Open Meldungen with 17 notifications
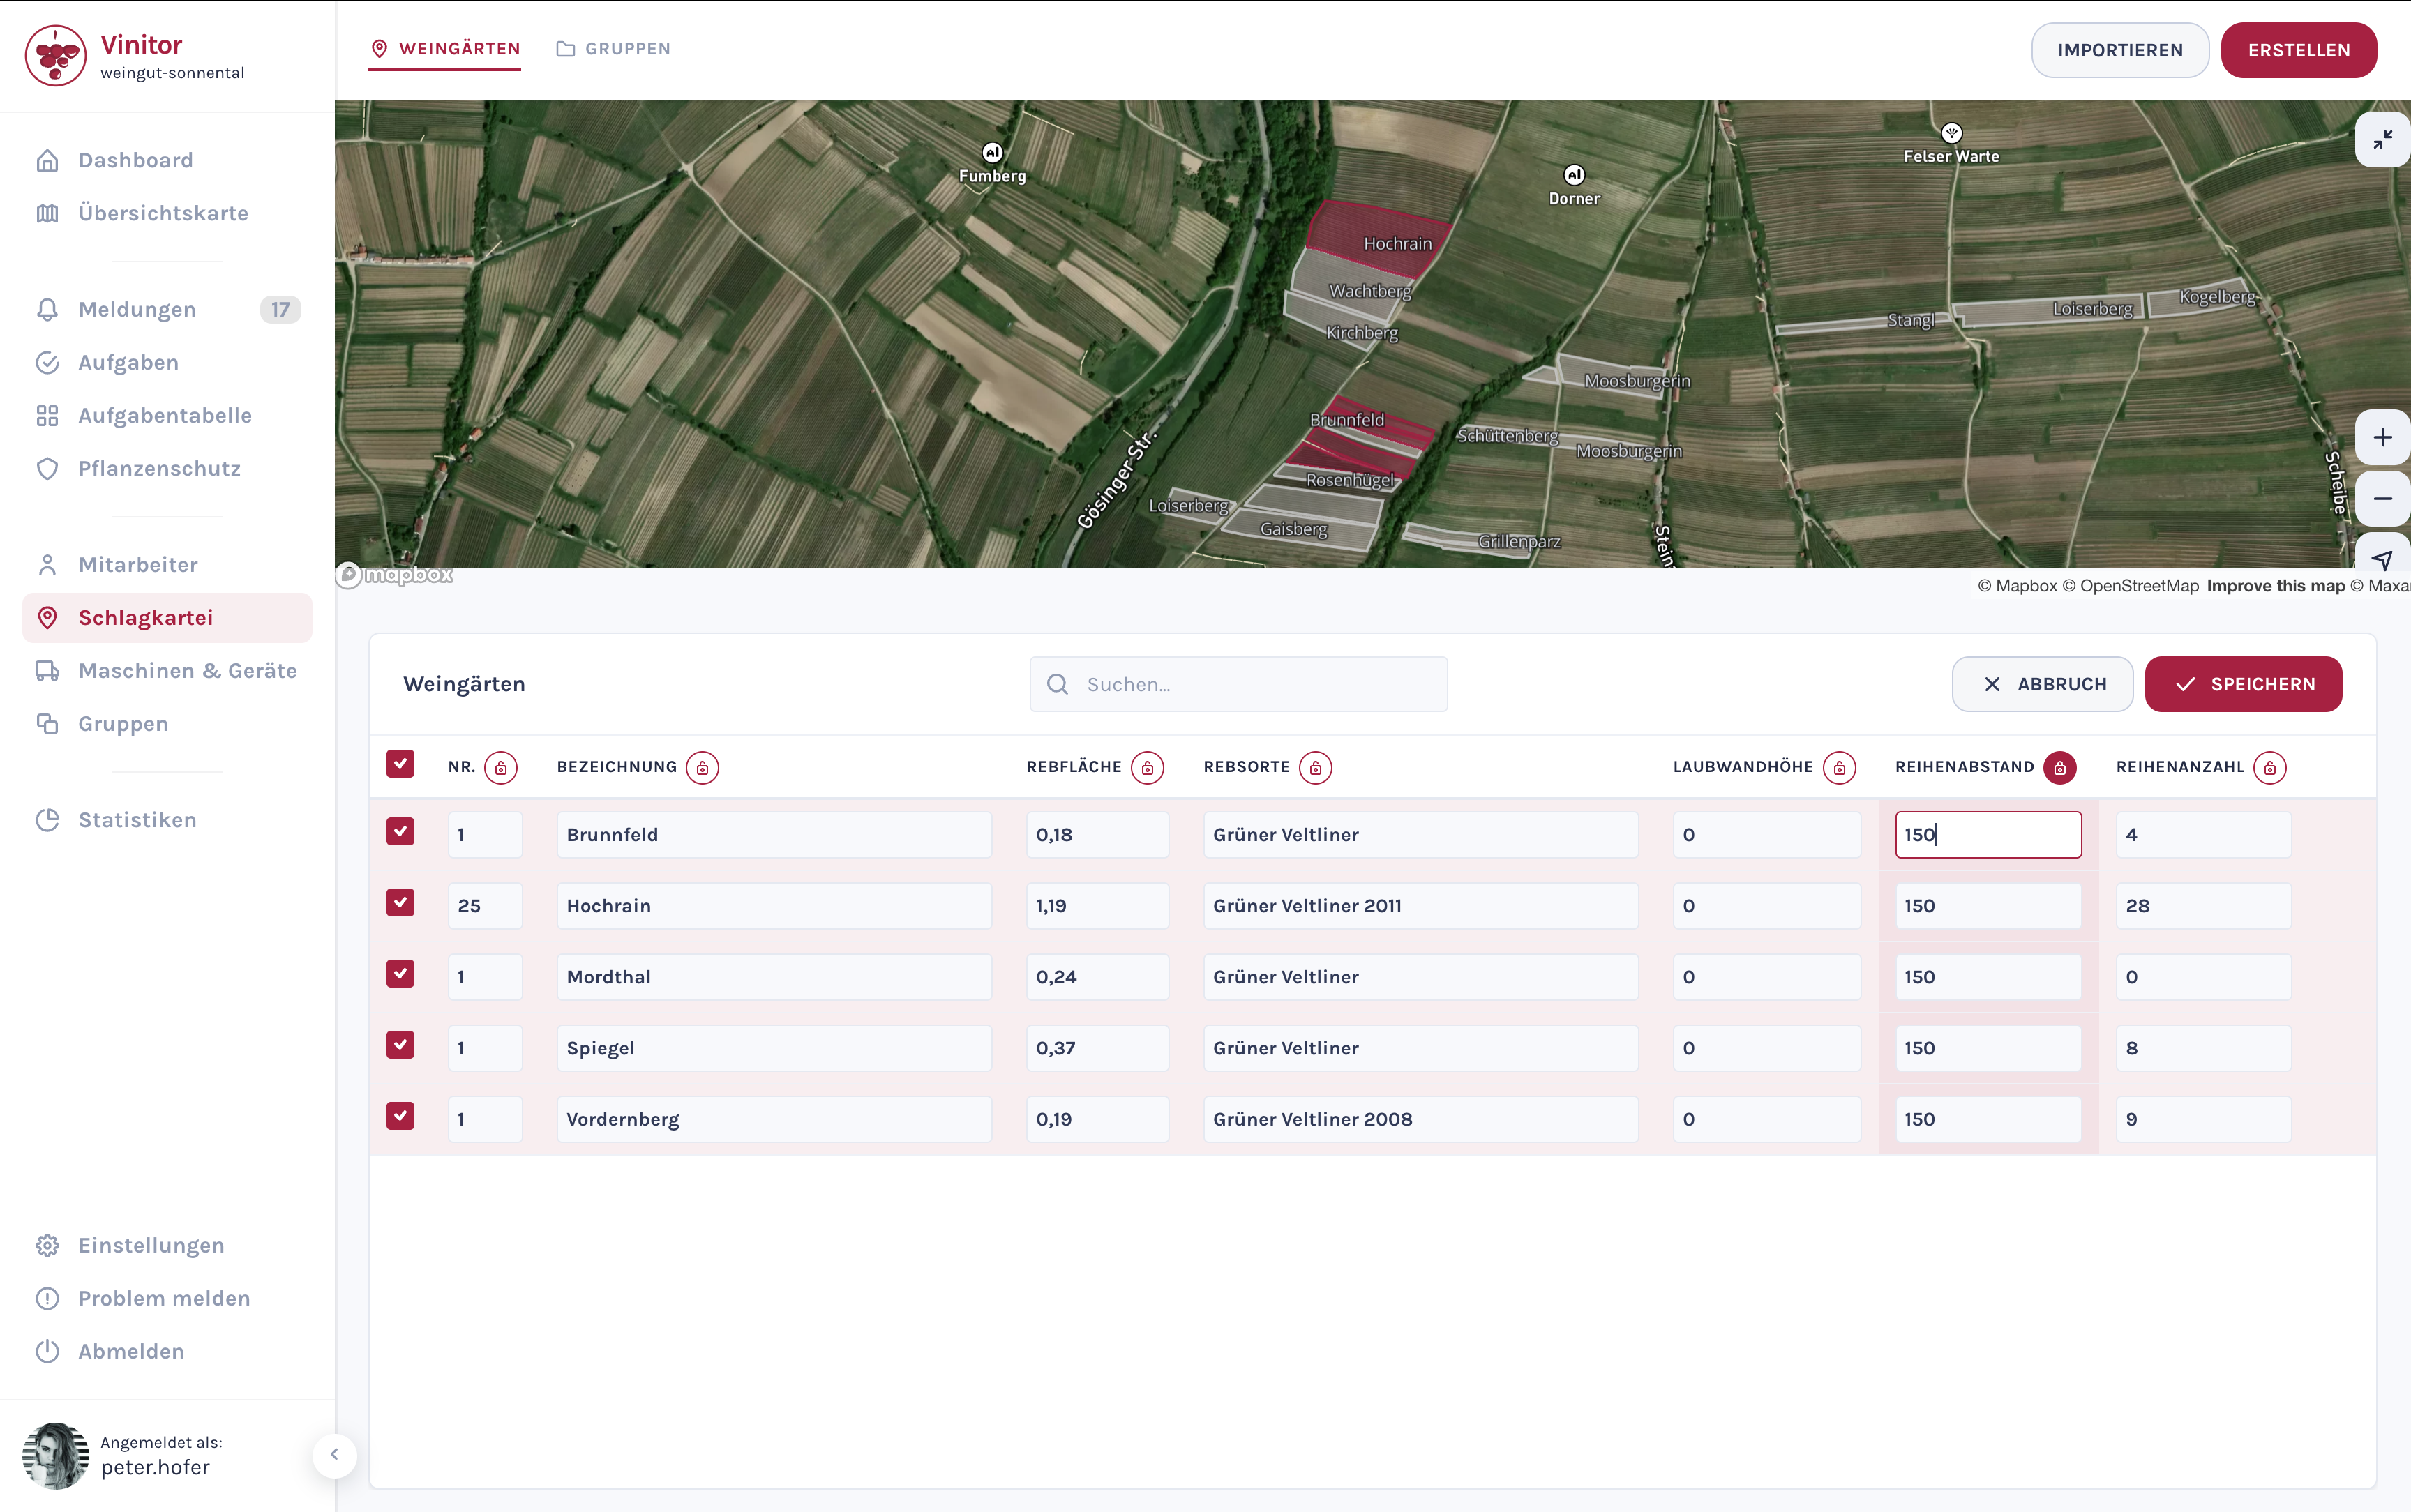The image size is (2411, 1512). coord(137,309)
